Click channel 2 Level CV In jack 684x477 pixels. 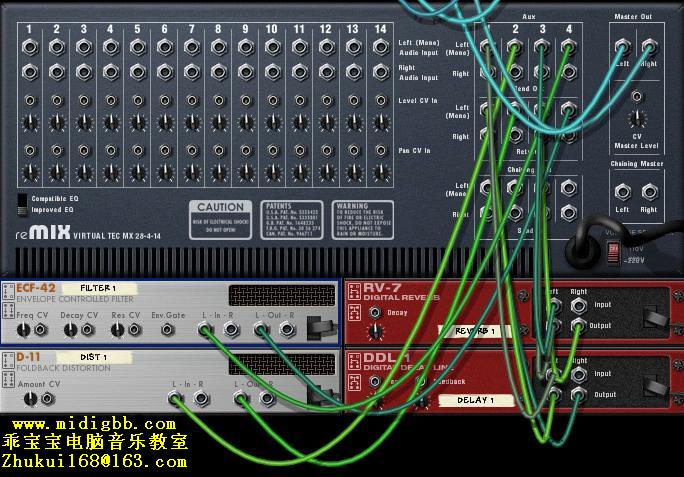(57, 101)
